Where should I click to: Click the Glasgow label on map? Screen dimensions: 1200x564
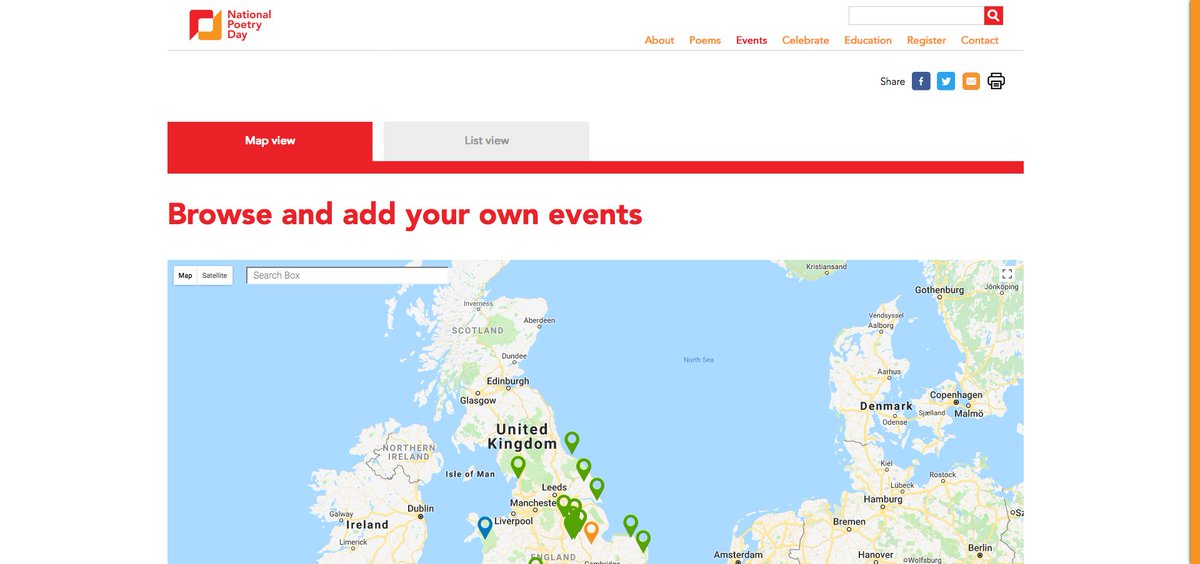pyautogui.click(x=478, y=401)
